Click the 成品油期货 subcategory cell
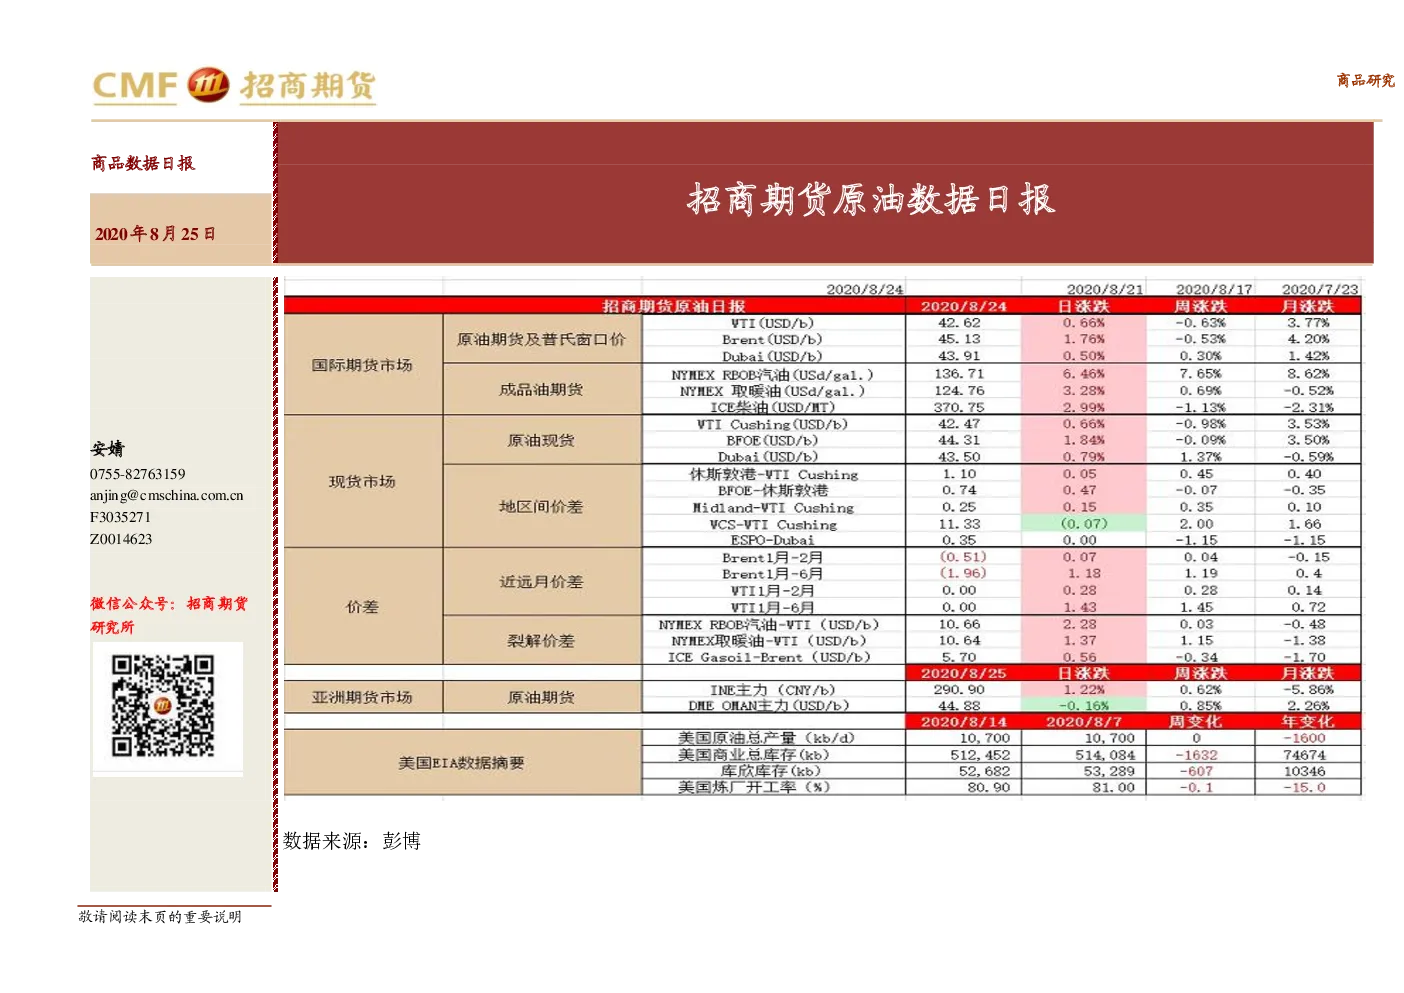 [542, 390]
